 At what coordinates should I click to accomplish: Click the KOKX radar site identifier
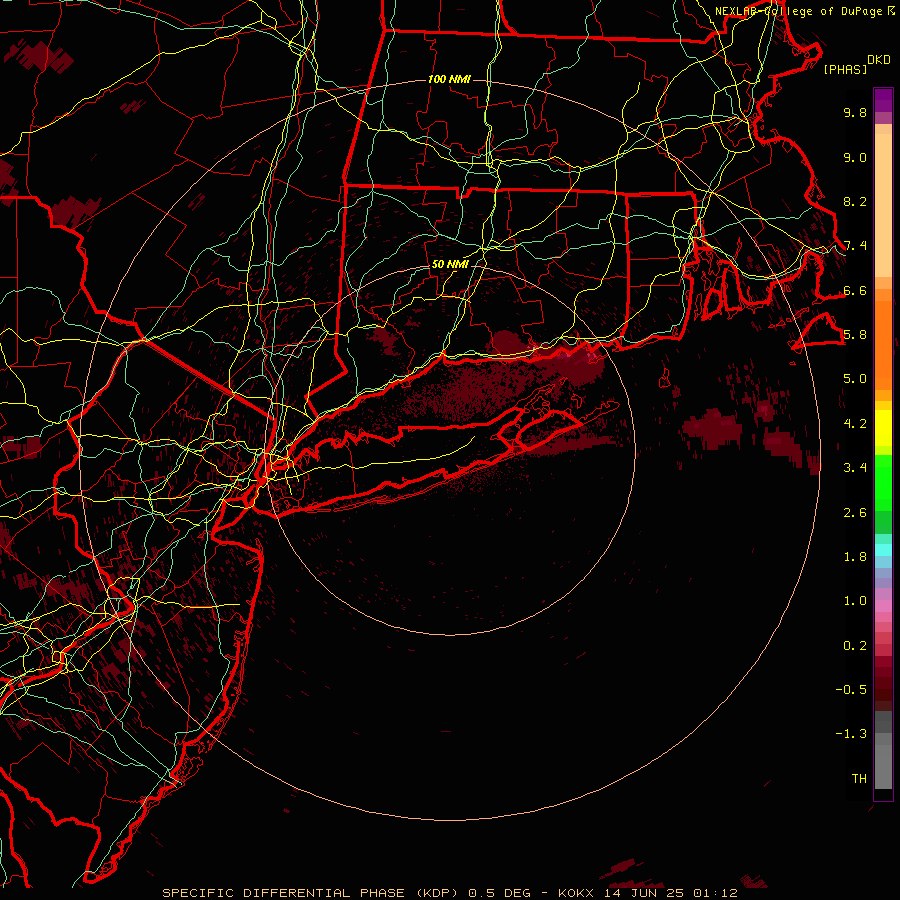pos(577,893)
